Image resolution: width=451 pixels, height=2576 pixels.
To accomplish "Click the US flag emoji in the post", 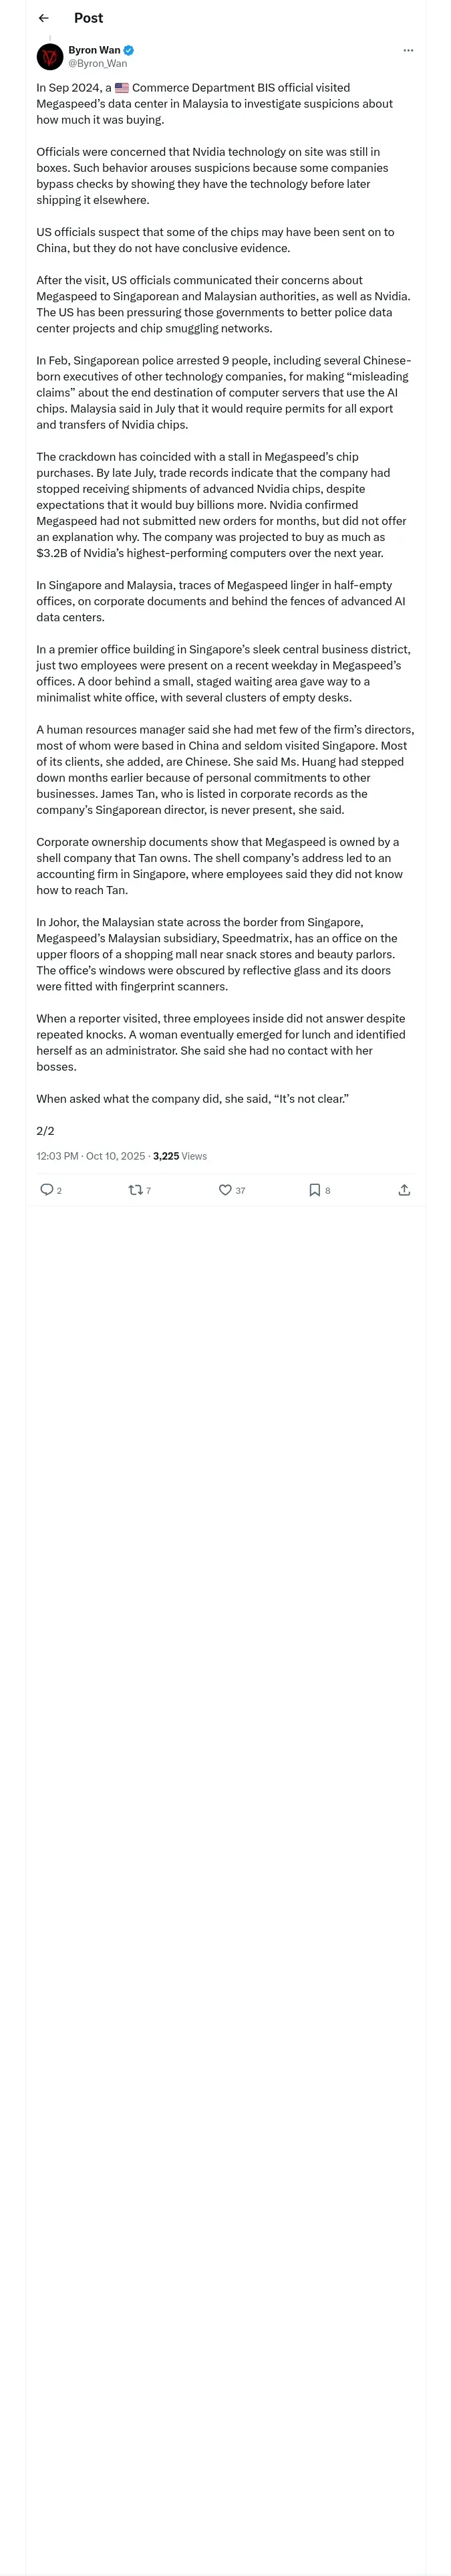I will pos(122,88).
